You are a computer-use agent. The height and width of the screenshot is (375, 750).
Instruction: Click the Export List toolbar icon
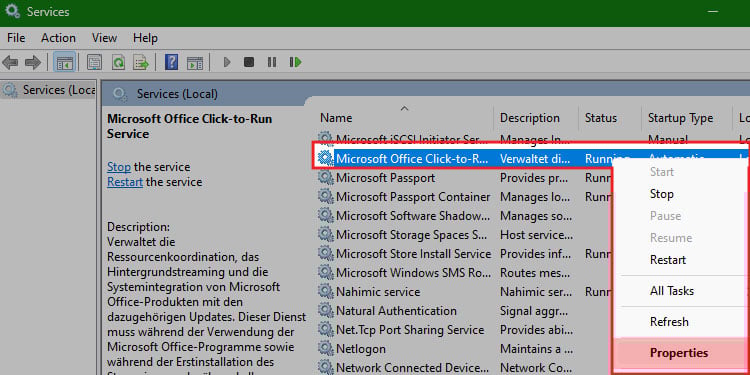(x=141, y=62)
